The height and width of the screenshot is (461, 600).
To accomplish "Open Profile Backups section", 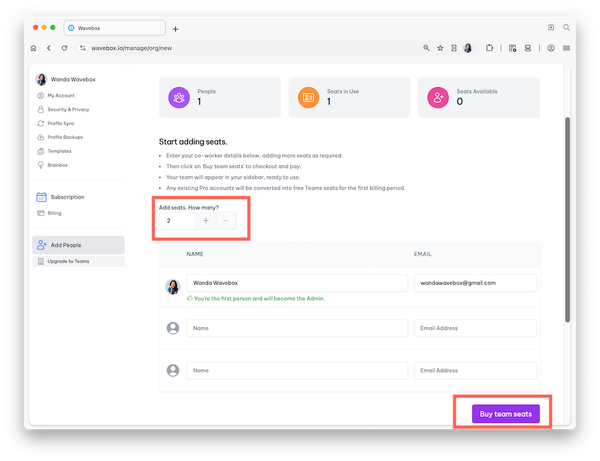I will 67,137.
